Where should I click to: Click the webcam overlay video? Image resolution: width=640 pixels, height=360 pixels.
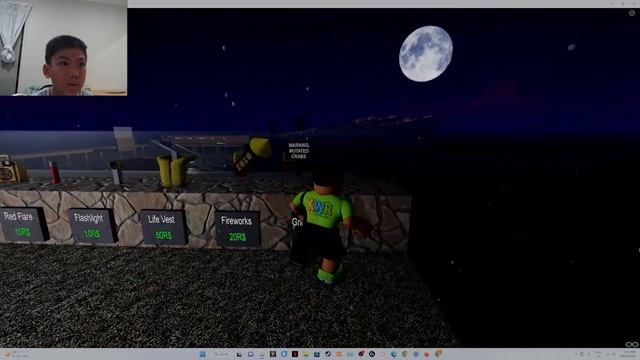63,48
